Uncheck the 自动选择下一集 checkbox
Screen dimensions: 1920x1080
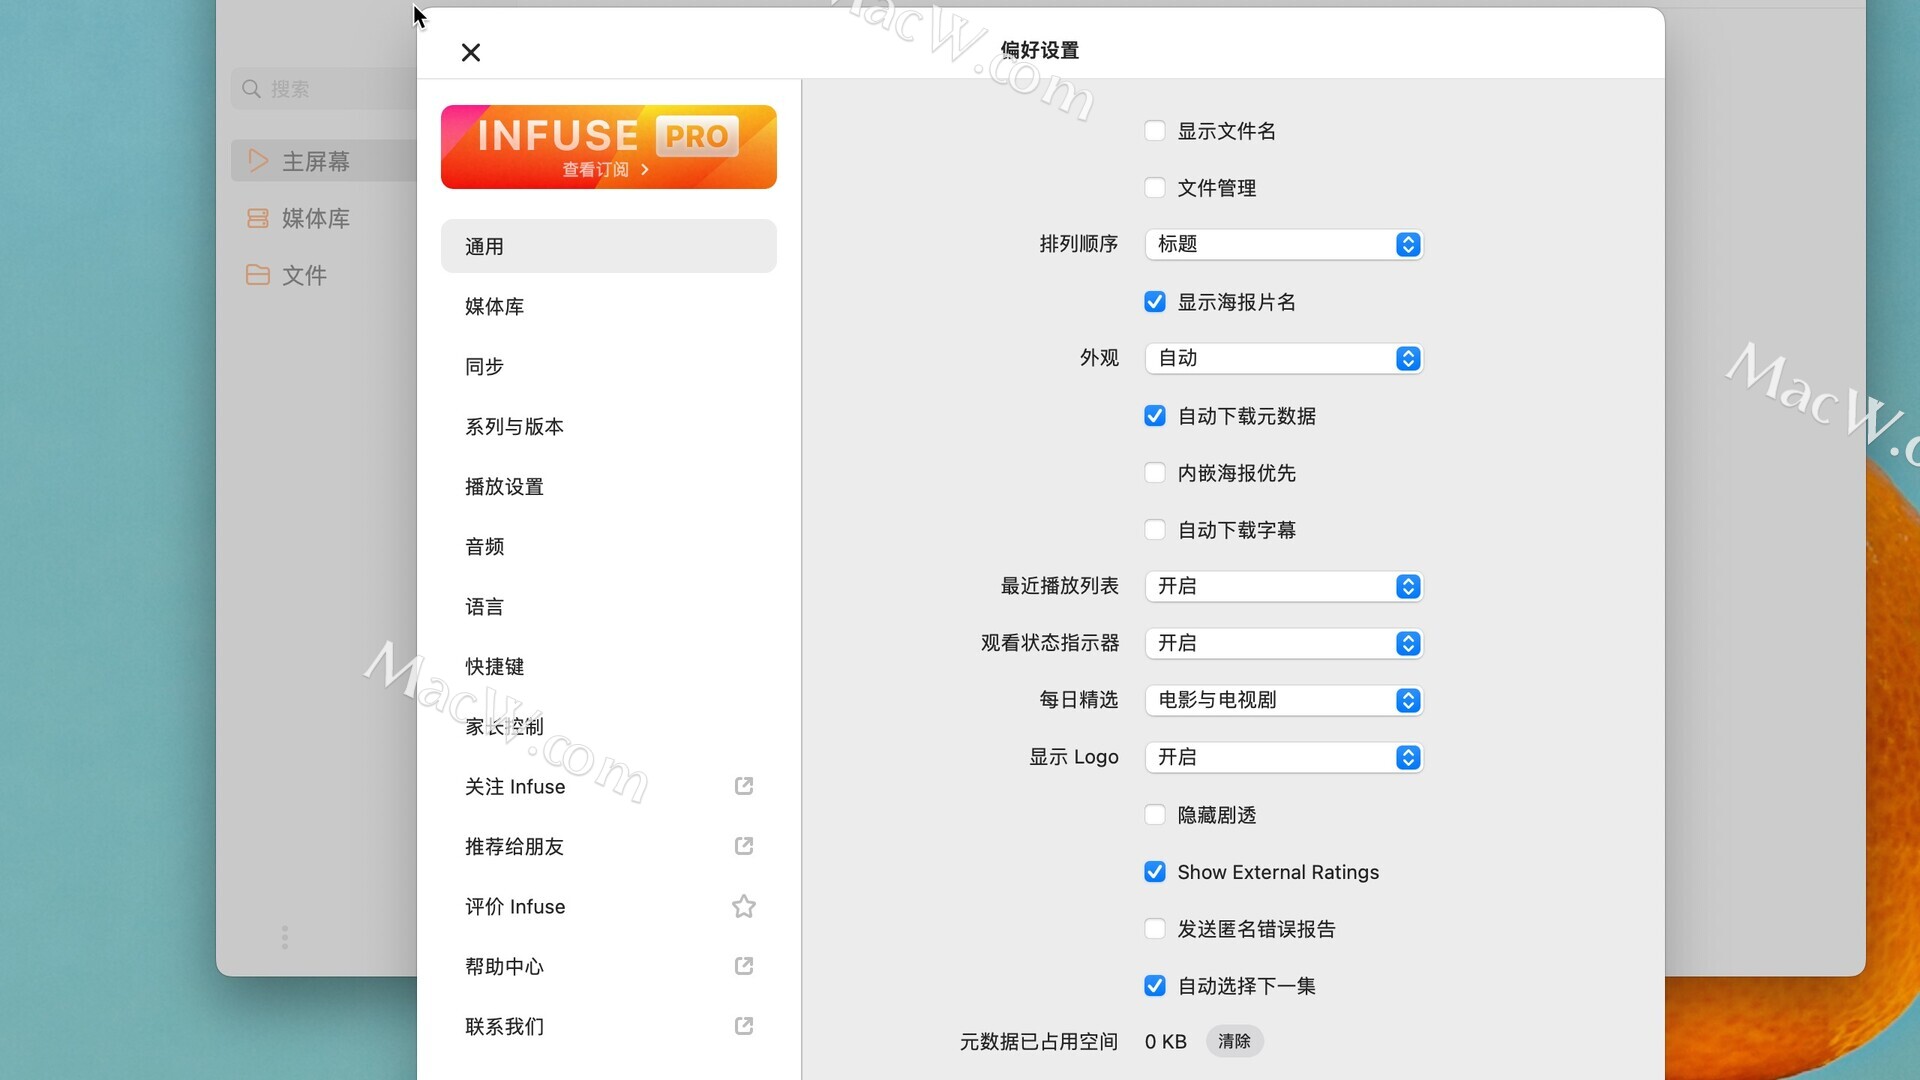click(x=1155, y=986)
